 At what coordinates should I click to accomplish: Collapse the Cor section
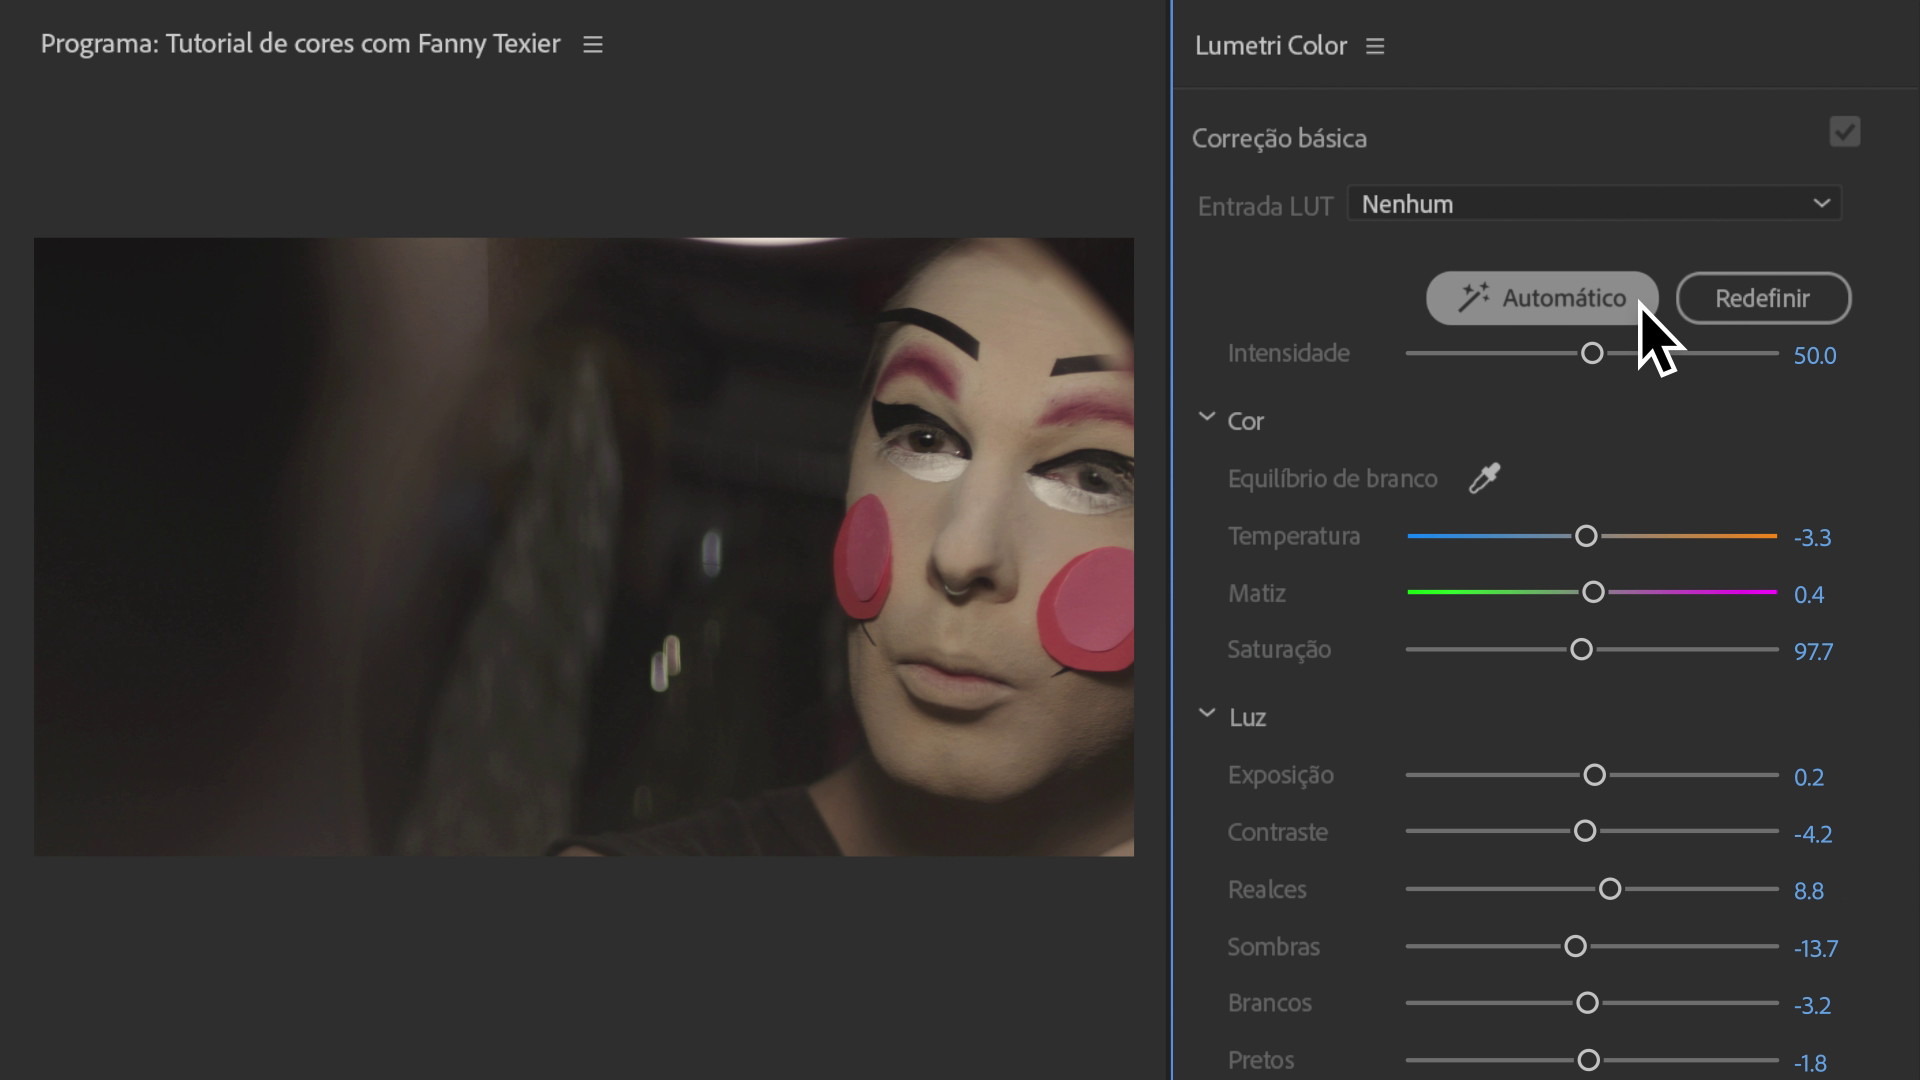coord(1207,418)
